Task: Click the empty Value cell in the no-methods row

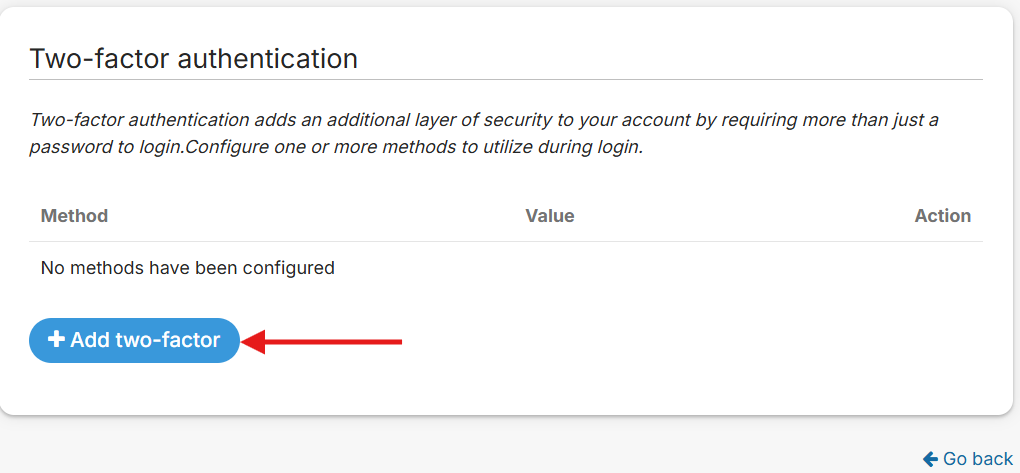Action: coord(550,268)
